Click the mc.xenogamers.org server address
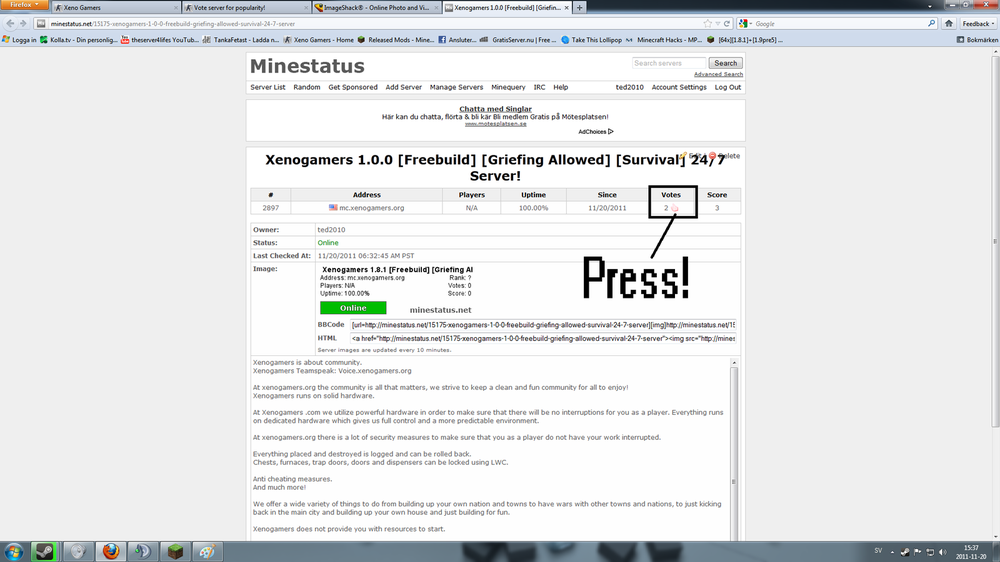The image size is (1000, 562). 371,208
